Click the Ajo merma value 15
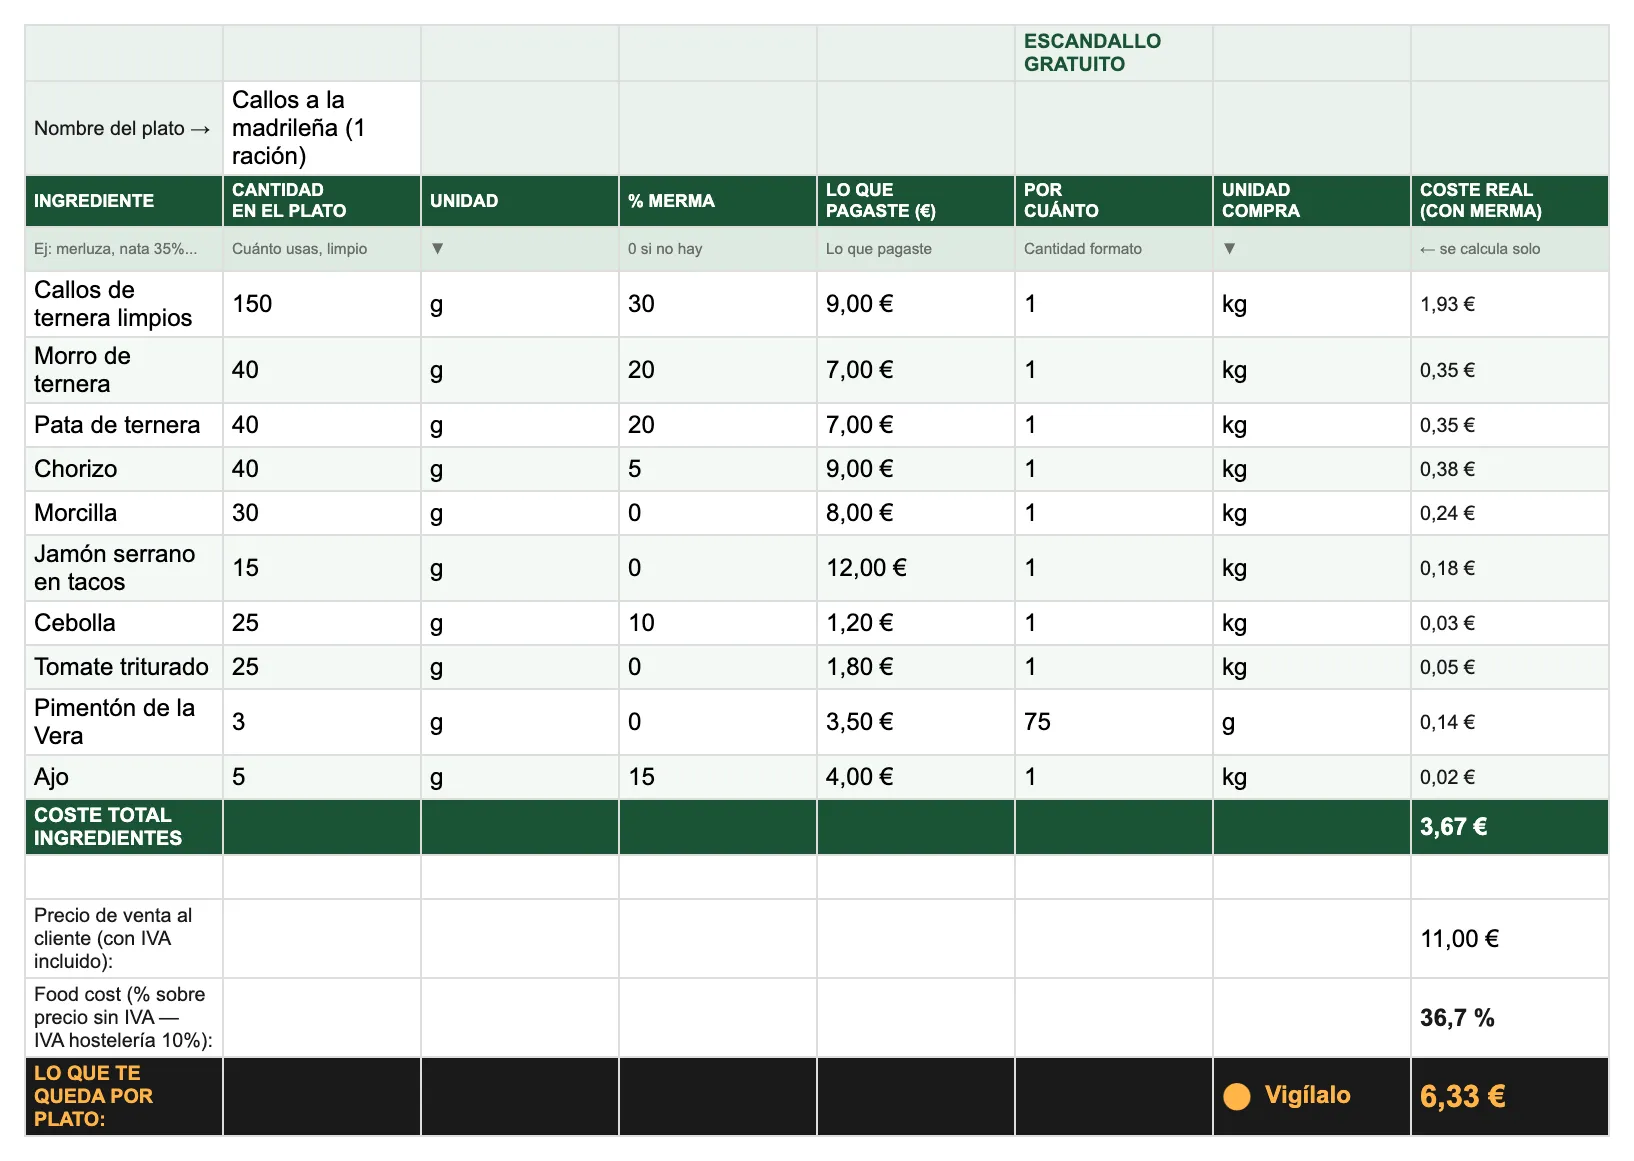The image size is (1634, 1161). [x=717, y=777]
